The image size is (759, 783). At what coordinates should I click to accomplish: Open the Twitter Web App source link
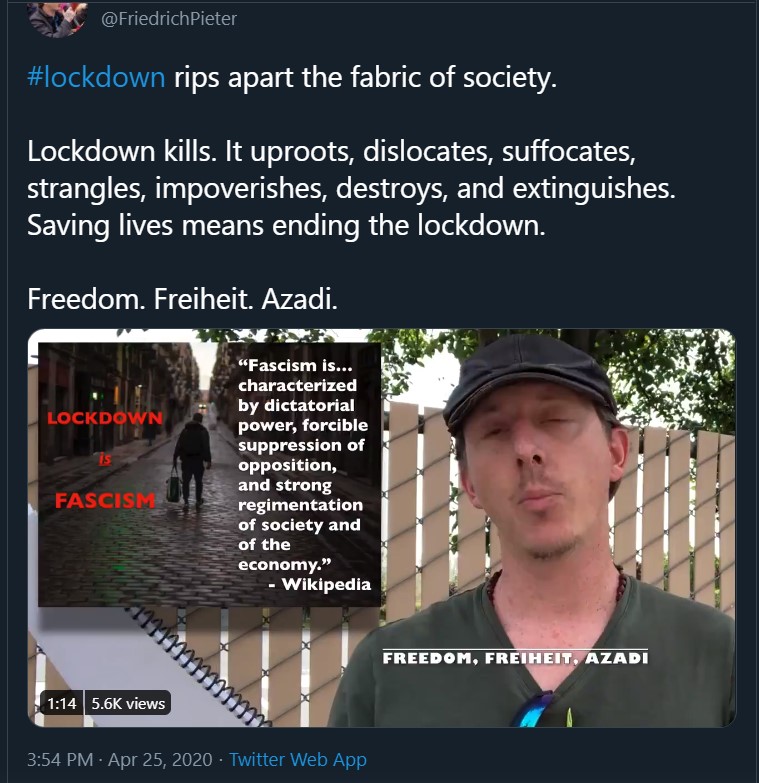(298, 760)
